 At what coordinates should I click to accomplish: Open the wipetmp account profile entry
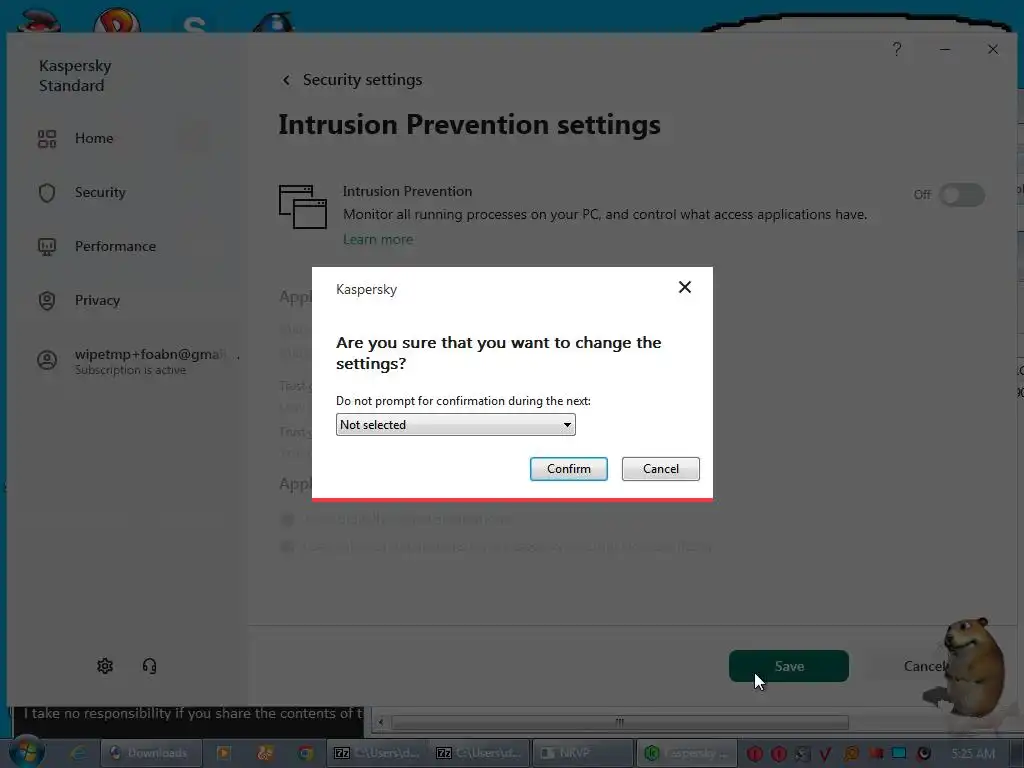[137, 361]
